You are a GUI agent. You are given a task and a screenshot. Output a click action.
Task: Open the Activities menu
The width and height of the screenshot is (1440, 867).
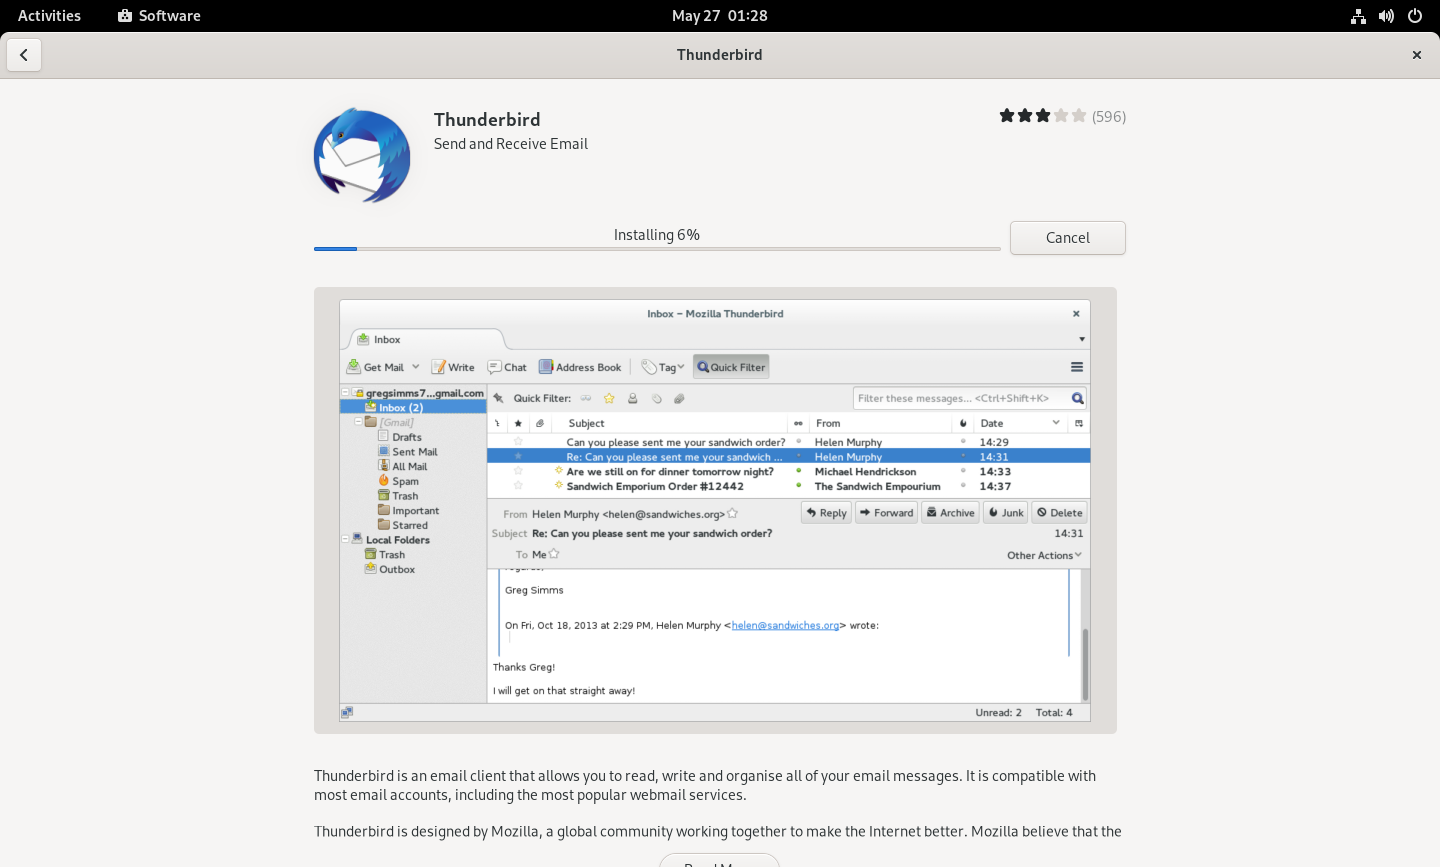(49, 15)
